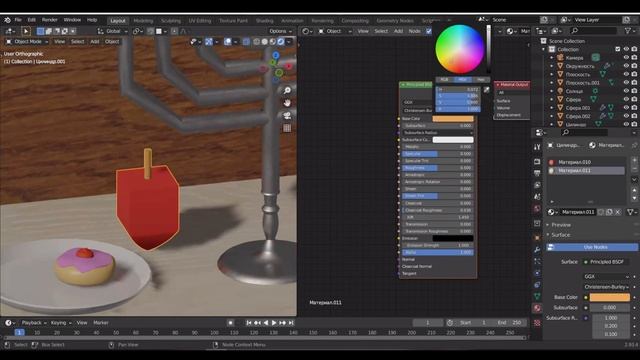Click inside the color wheel picker
The height and width of the screenshot is (360, 640).
pyautogui.click(x=460, y=49)
